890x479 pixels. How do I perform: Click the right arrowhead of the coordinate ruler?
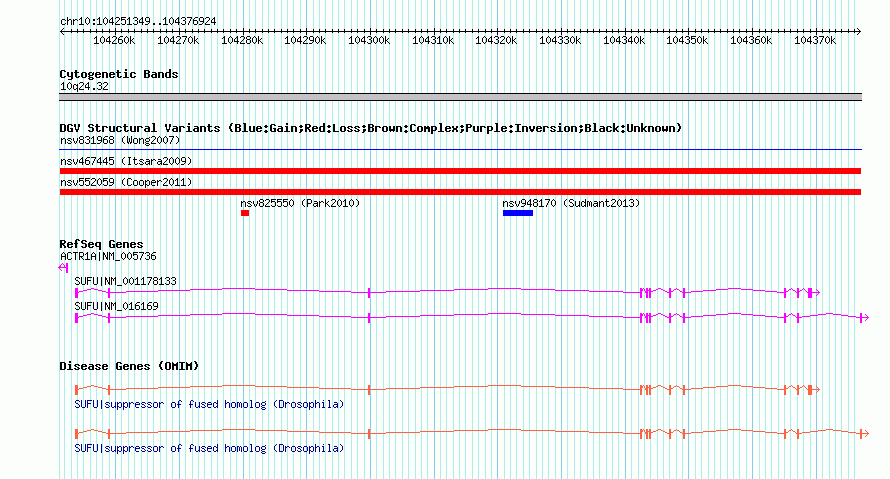point(858,32)
